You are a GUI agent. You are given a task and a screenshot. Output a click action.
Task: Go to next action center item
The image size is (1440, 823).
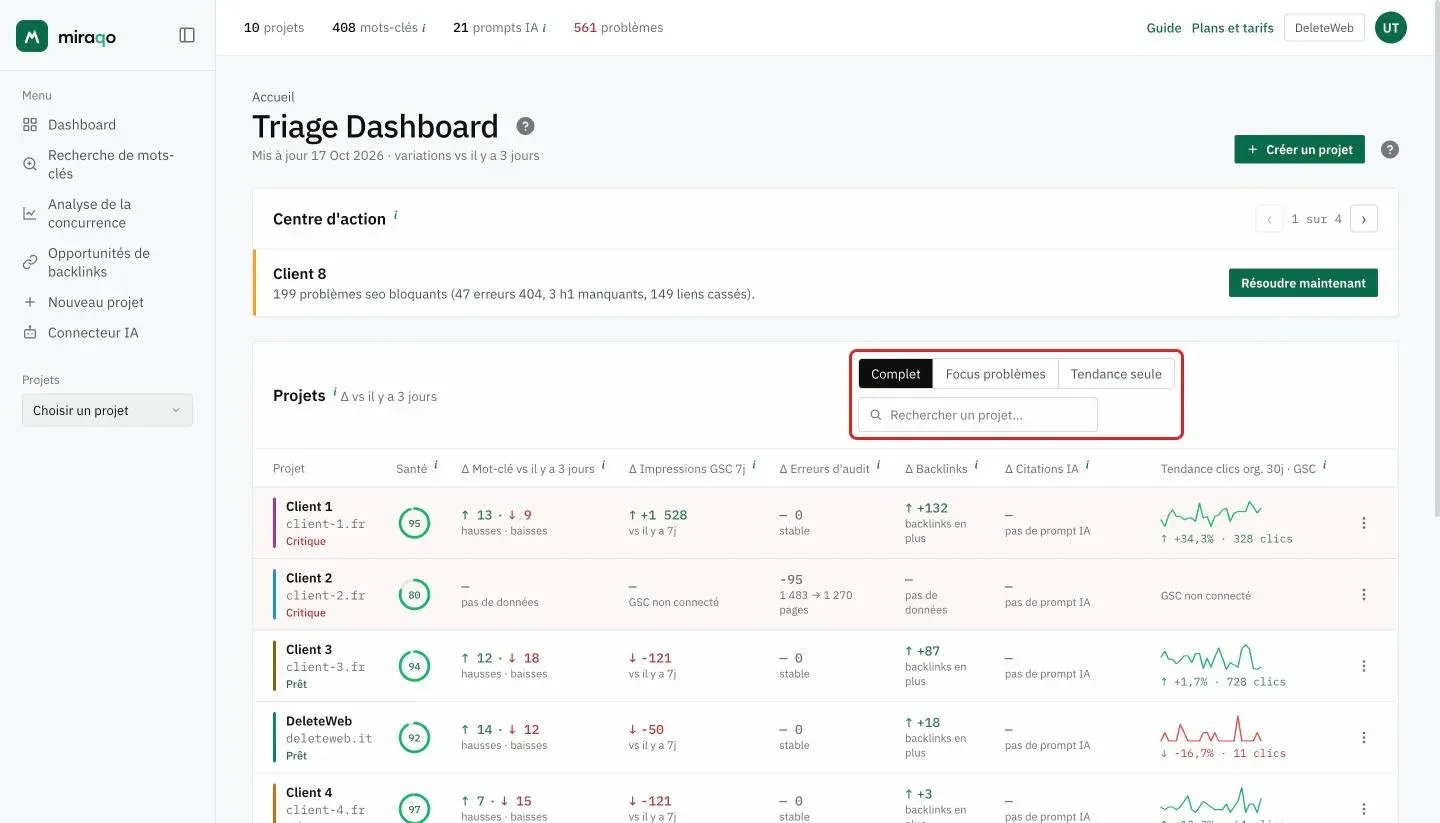(x=1364, y=219)
